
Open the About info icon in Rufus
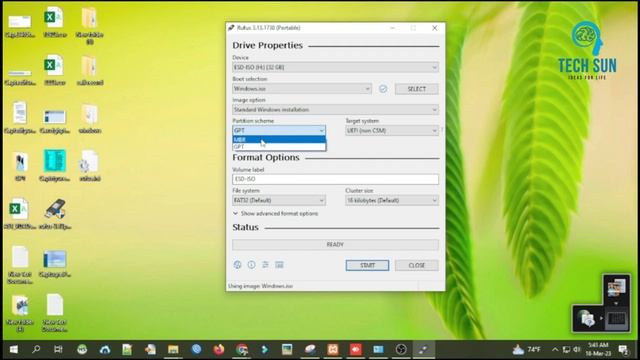click(x=251, y=265)
